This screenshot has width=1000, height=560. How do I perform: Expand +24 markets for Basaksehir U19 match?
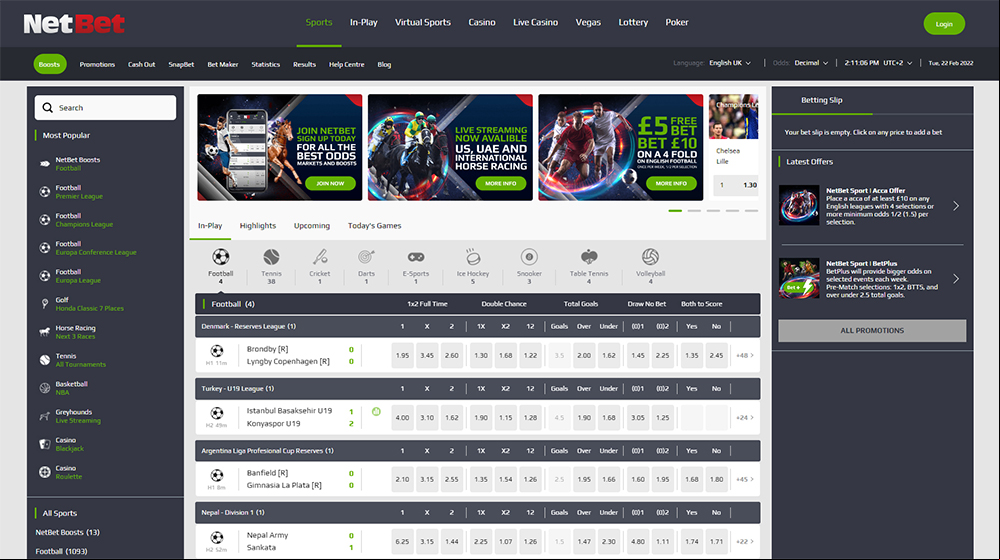coord(744,418)
